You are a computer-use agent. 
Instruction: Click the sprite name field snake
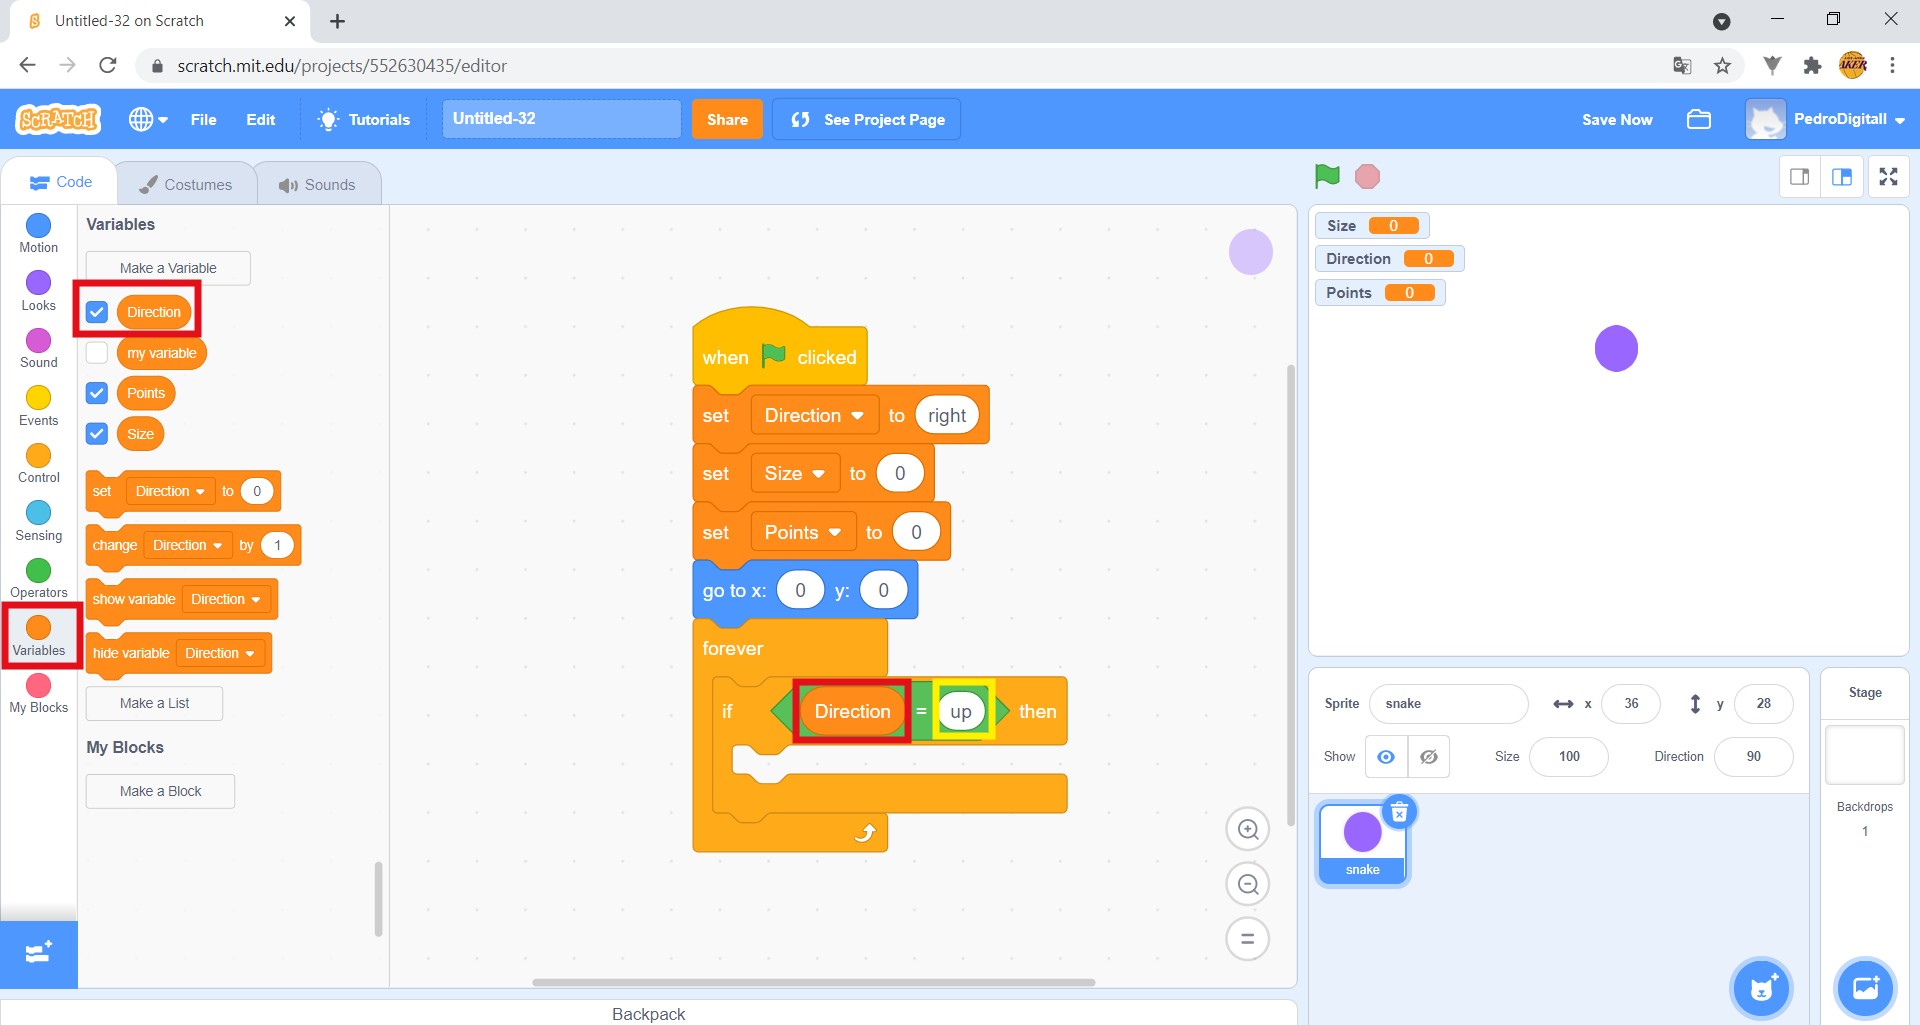pyautogui.click(x=1448, y=704)
